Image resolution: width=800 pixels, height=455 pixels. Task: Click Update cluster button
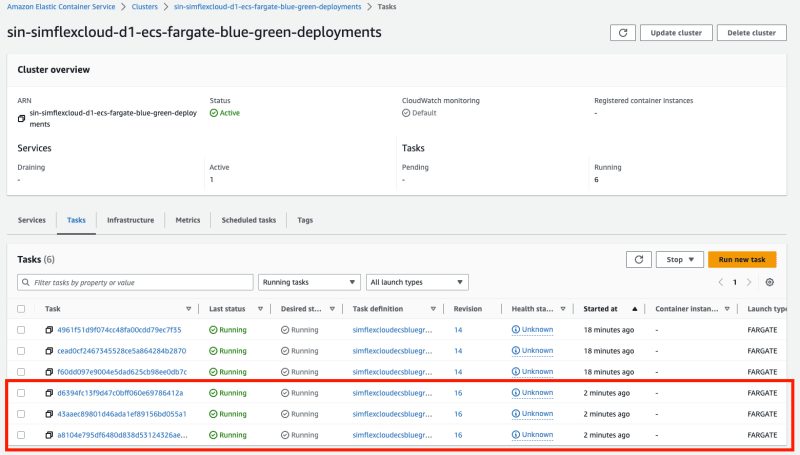tap(676, 33)
